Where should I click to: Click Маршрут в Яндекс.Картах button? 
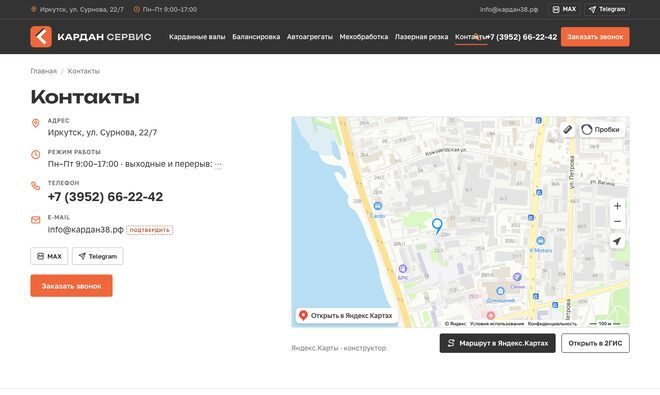tap(498, 343)
